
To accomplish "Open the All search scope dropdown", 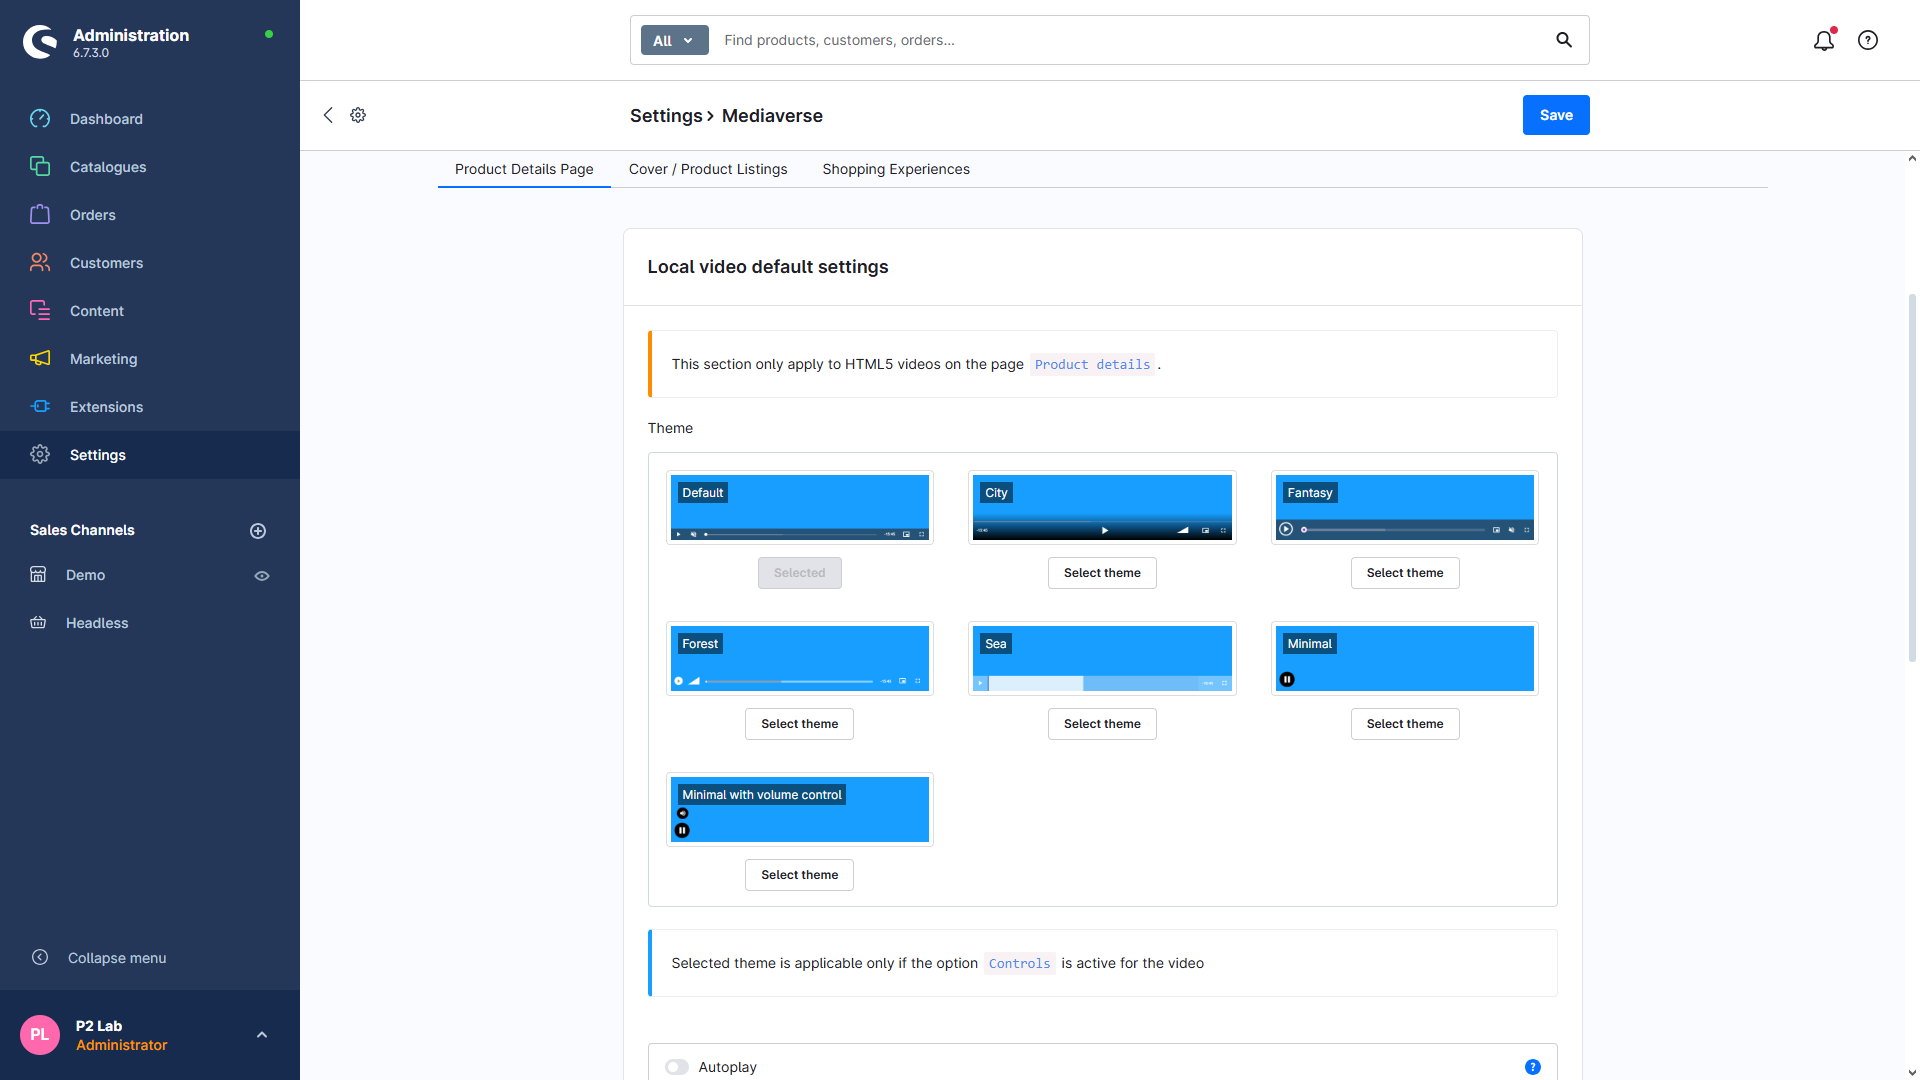I will 674,40.
